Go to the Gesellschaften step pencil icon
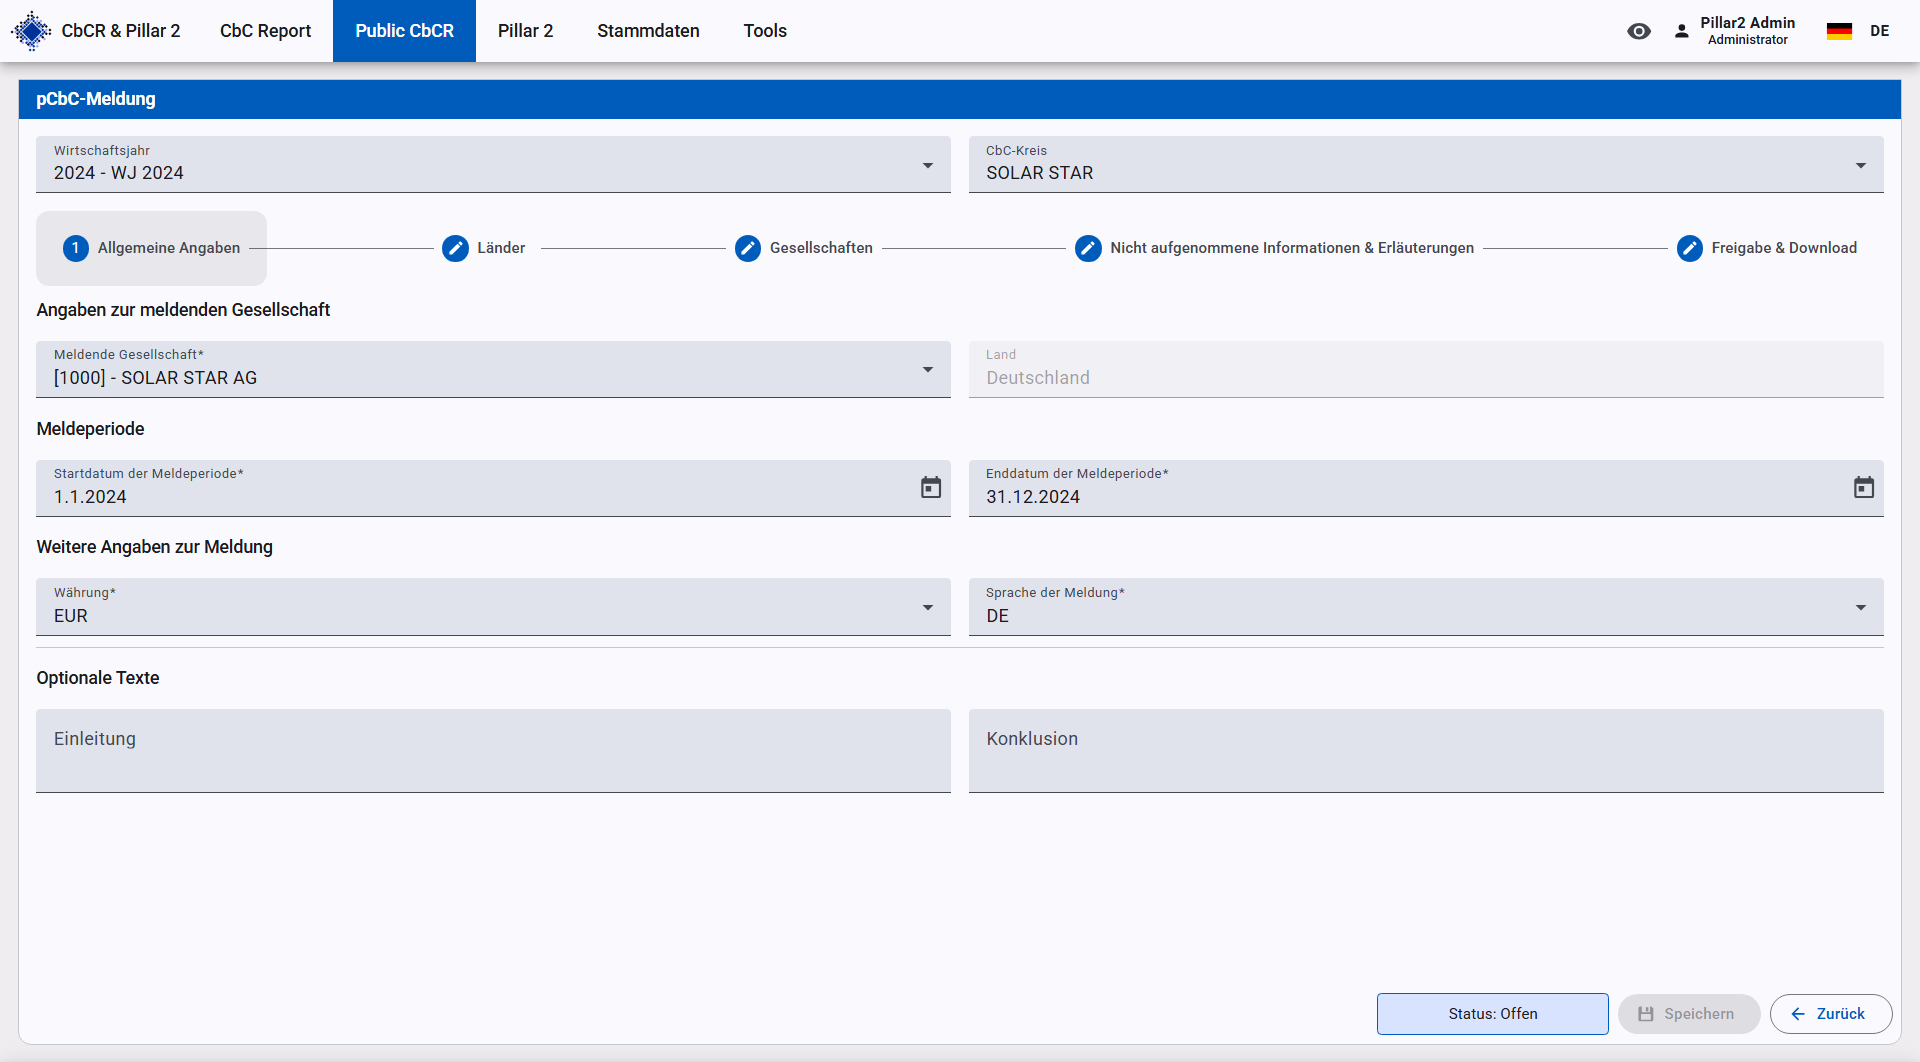The height and width of the screenshot is (1062, 1920). [748, 248]
